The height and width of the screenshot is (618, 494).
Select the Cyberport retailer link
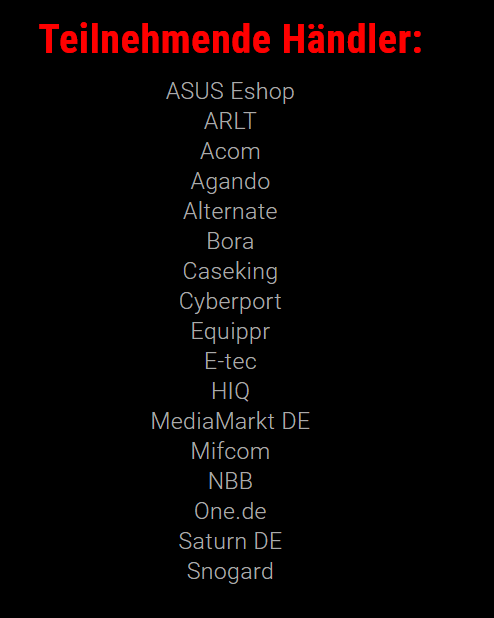point(230,302)
